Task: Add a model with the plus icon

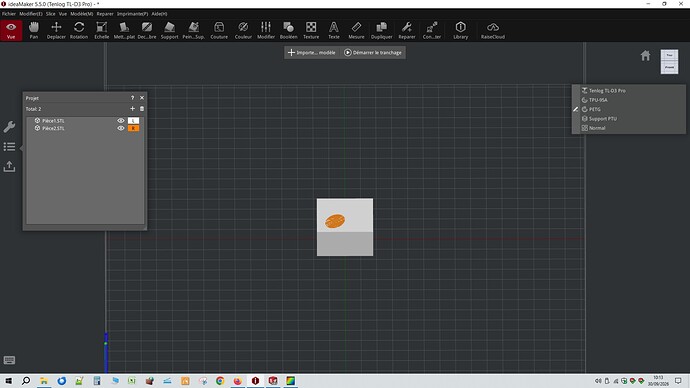Action: (132, 109)
